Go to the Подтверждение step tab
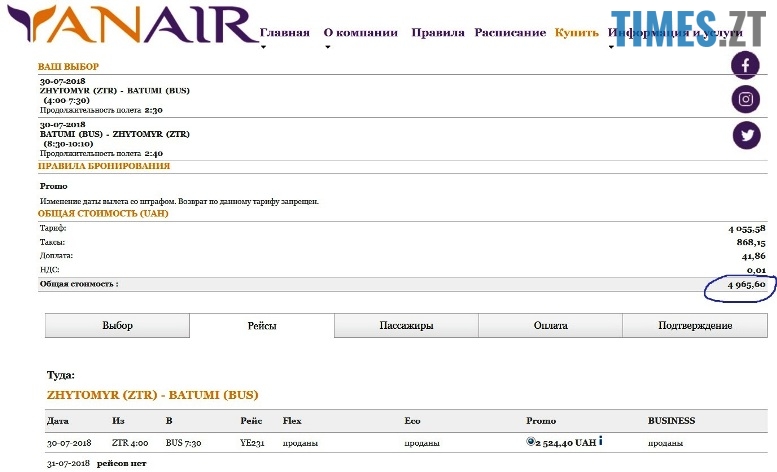The image size is (777, 472). click(695, 325)
